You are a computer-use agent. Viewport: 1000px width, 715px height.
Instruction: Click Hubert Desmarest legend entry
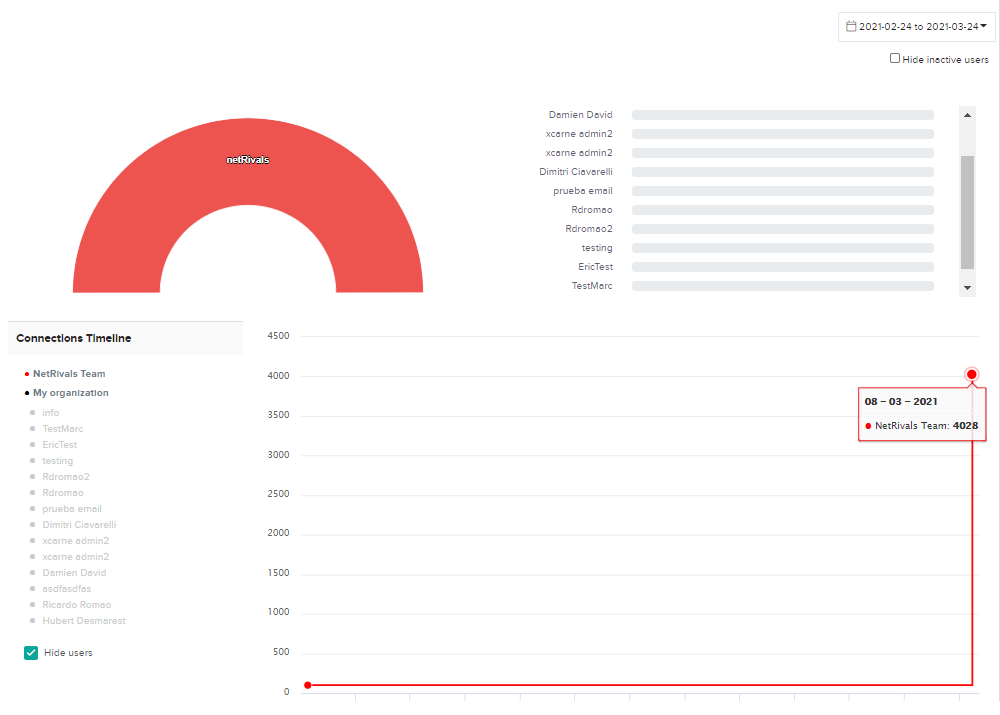[84, 621]
